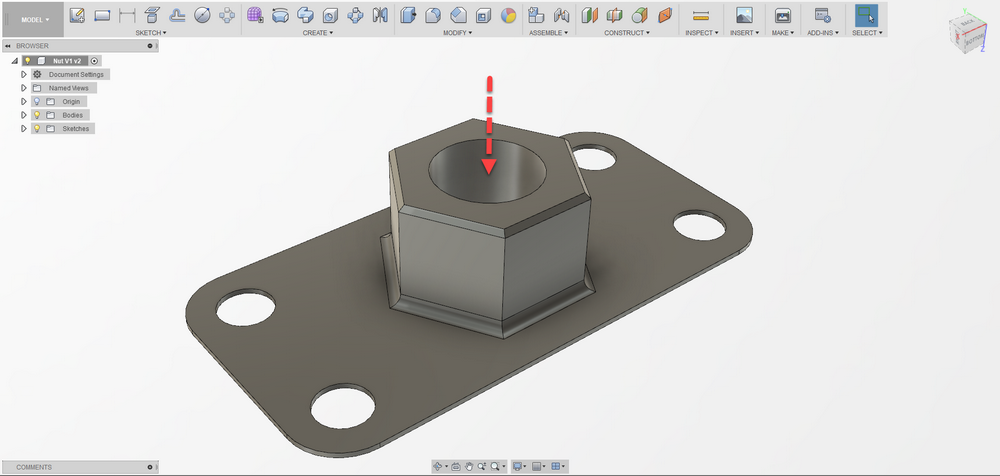Collapse the BROWSER panel with double arrows
The width and height of the screenshot is (1000, 476).
[x=8, y=46]
